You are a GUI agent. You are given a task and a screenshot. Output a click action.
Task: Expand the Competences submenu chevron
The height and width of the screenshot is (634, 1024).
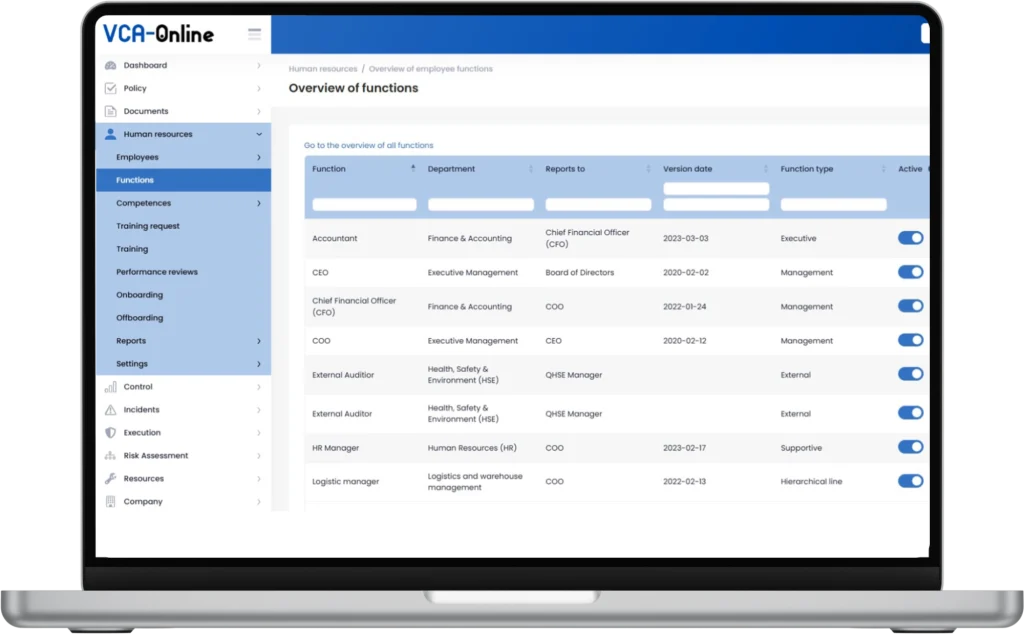tap(259, 204)
